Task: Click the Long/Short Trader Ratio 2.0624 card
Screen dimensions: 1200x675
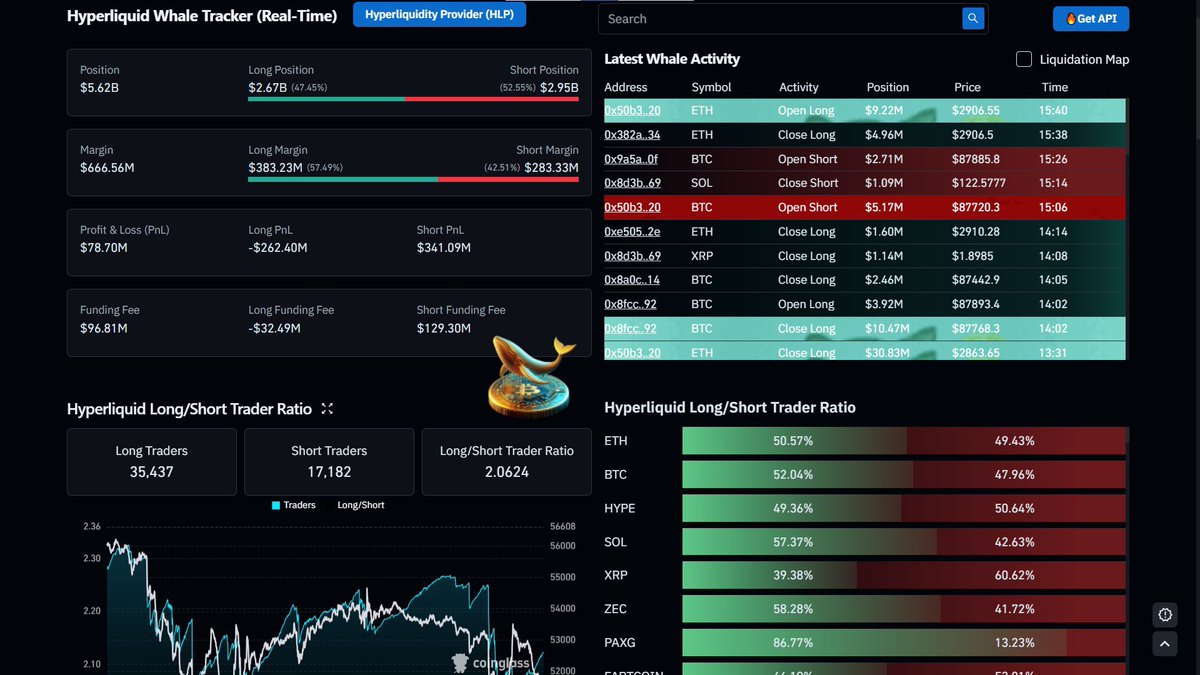Action: [x=507, y=462]
